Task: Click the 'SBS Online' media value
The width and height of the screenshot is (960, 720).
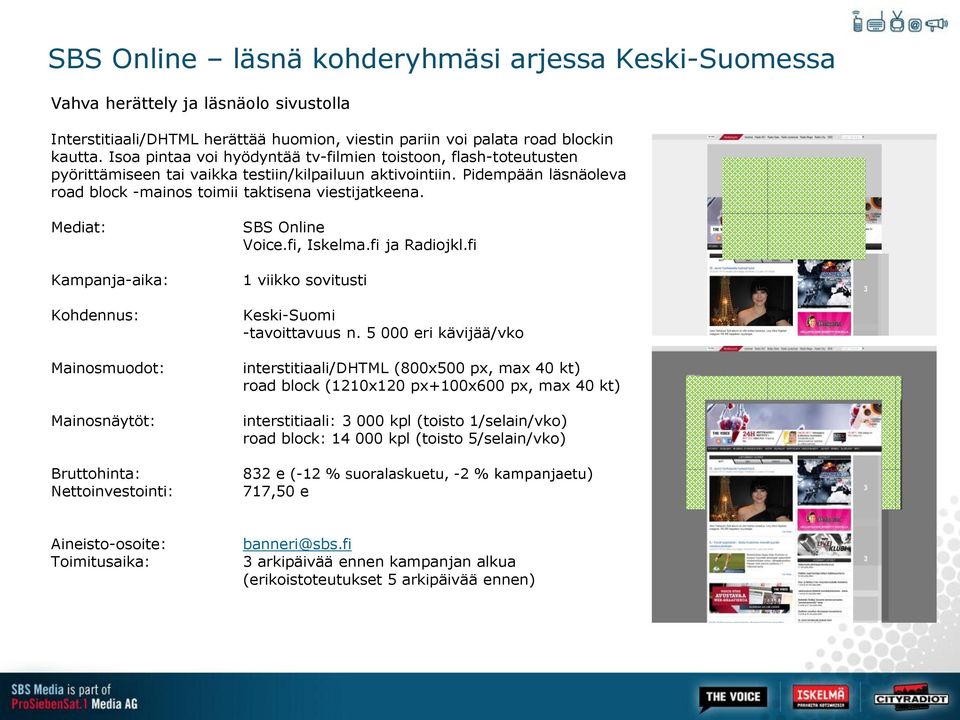Action: point(283,227)
